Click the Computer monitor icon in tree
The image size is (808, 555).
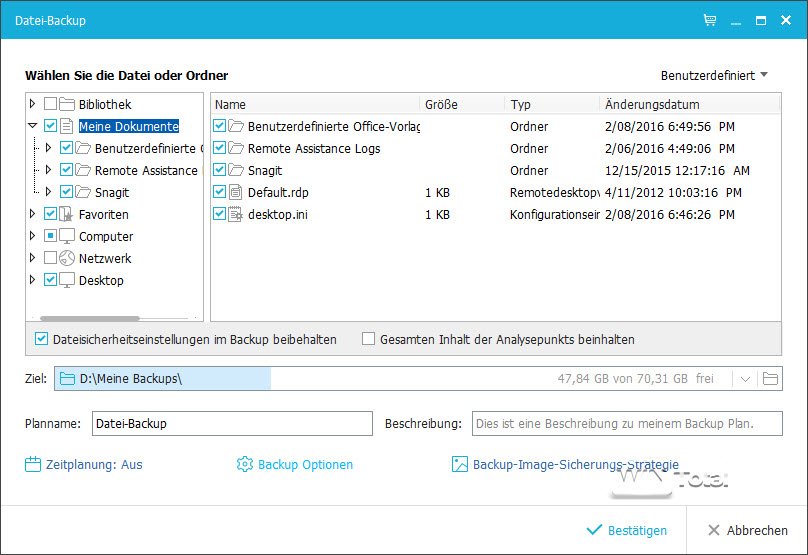[67, 236]
